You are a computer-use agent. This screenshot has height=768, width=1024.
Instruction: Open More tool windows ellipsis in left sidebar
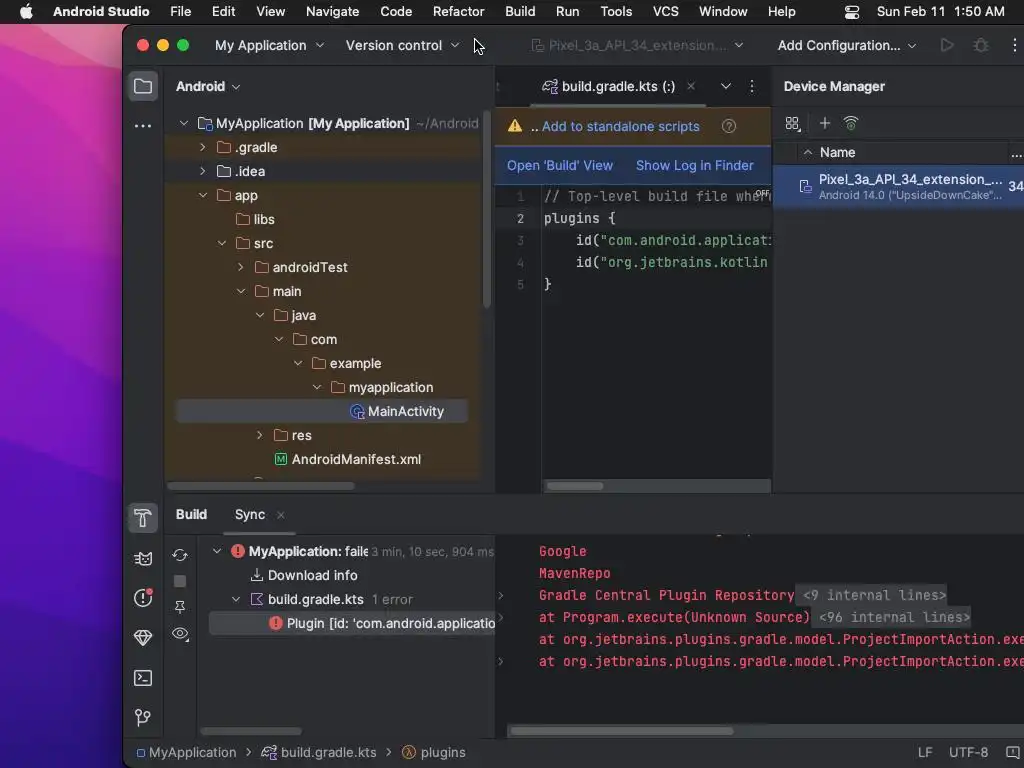143,126
